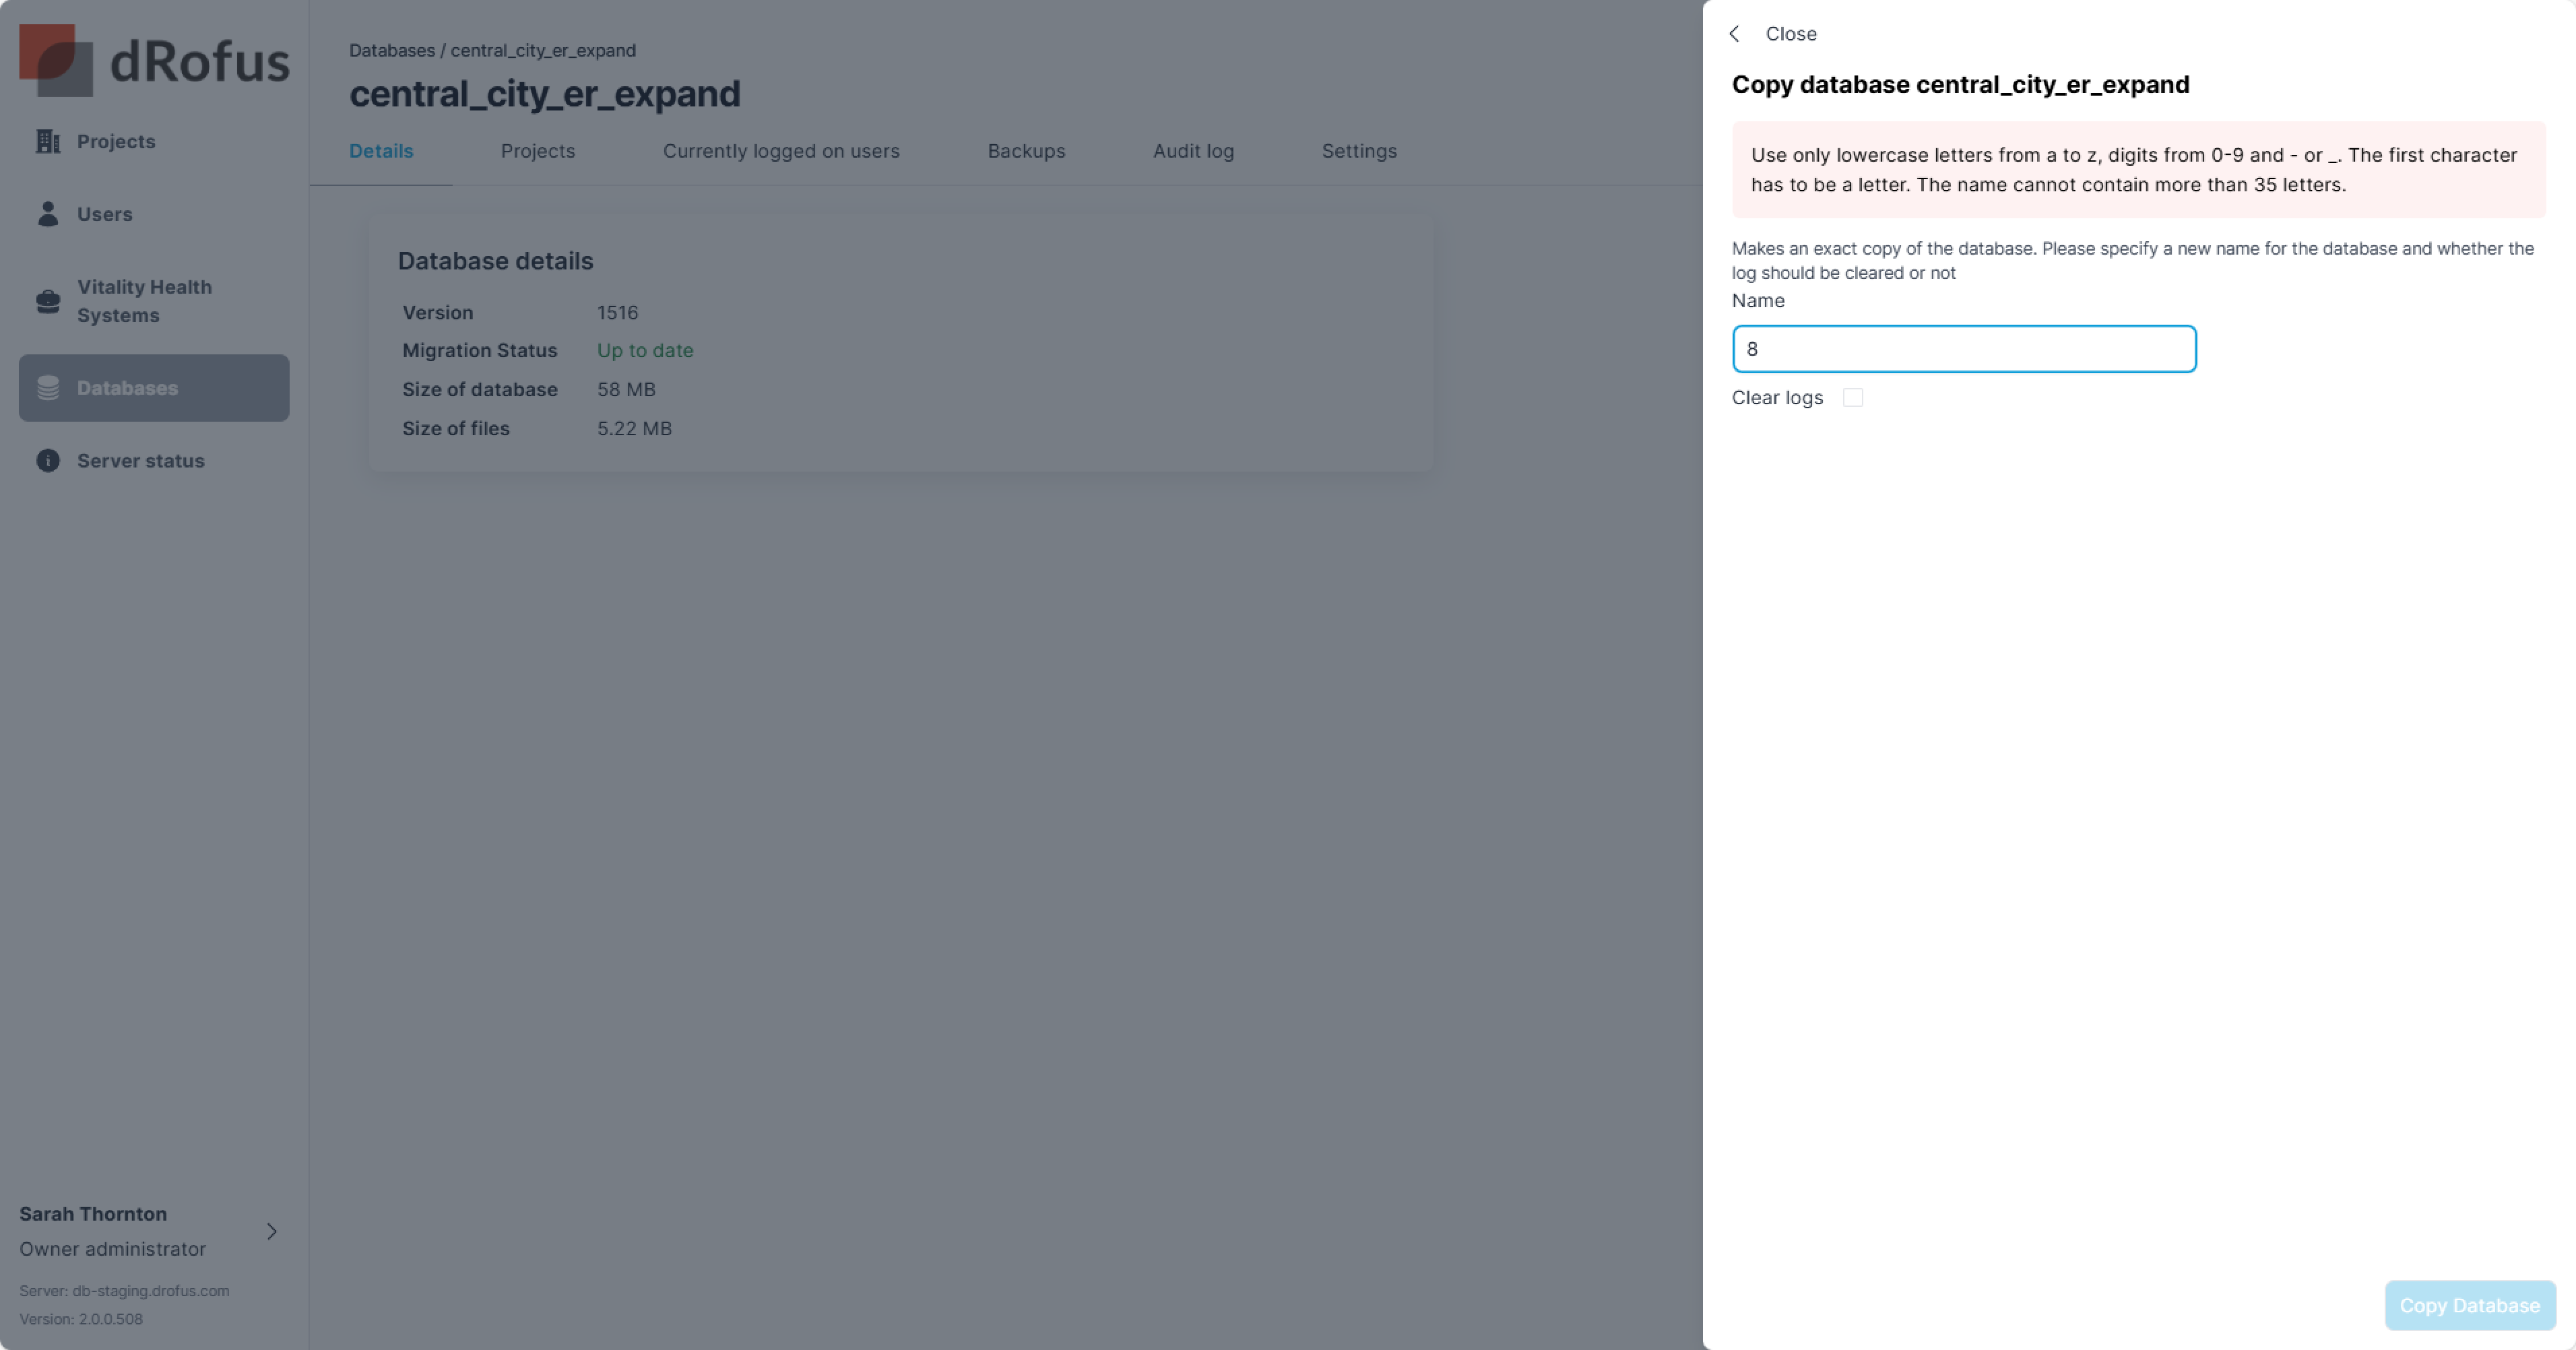Click the 'Owner administrator' role label
This screenshot has height=1350, width=2576.
coord(112,1249)
